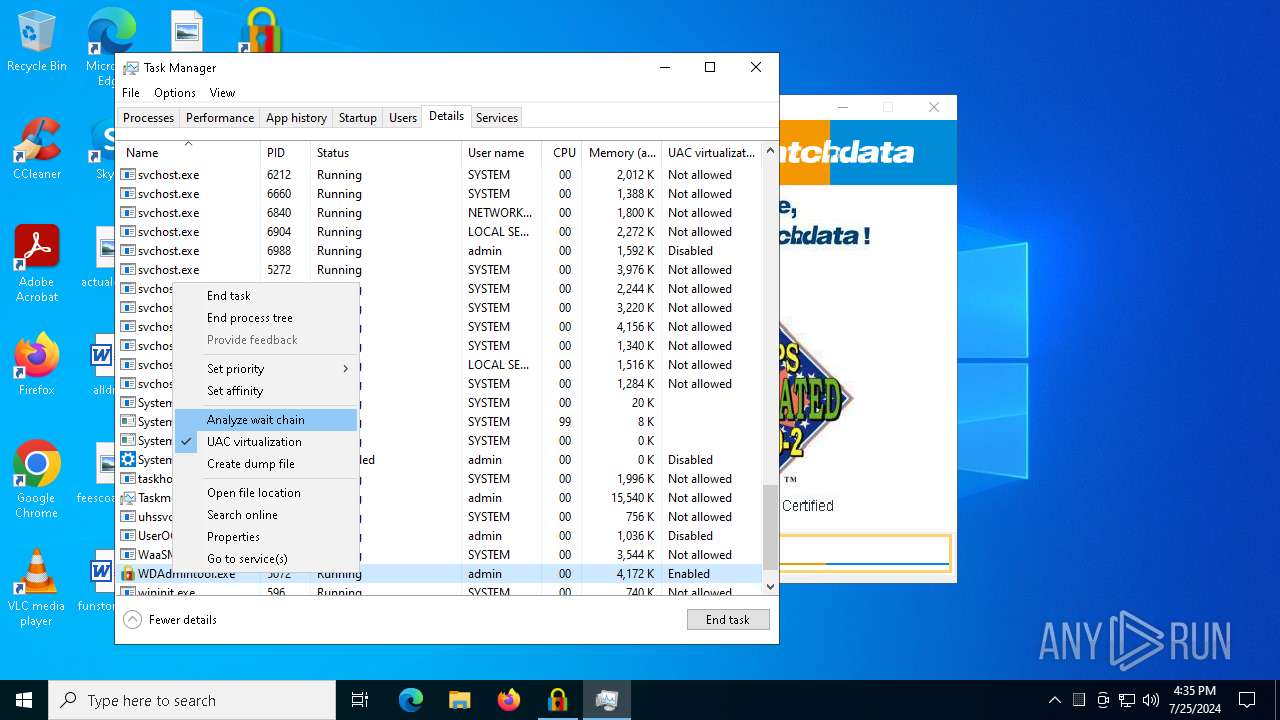Select Go to service(s) menu item
The image size is (1280, 720).
point(266,559)
